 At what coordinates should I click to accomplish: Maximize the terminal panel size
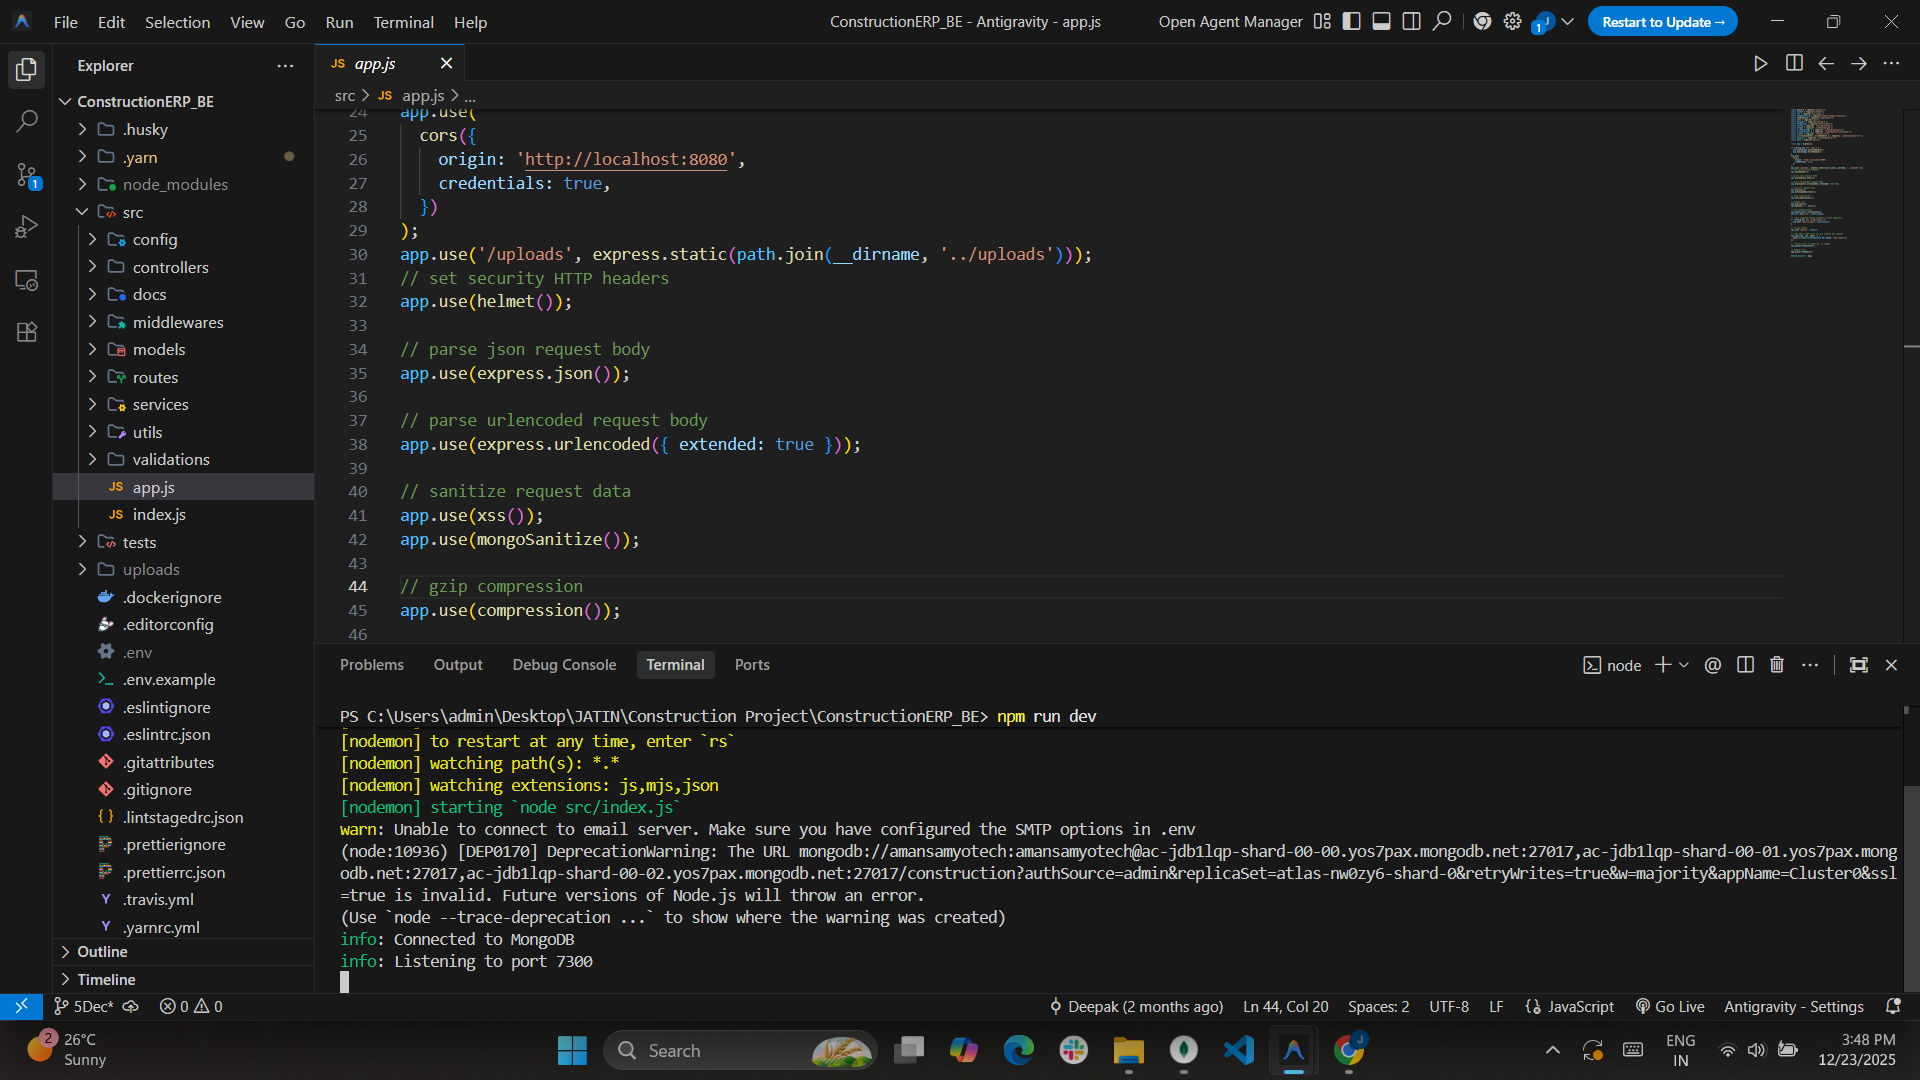(1858, 665)
